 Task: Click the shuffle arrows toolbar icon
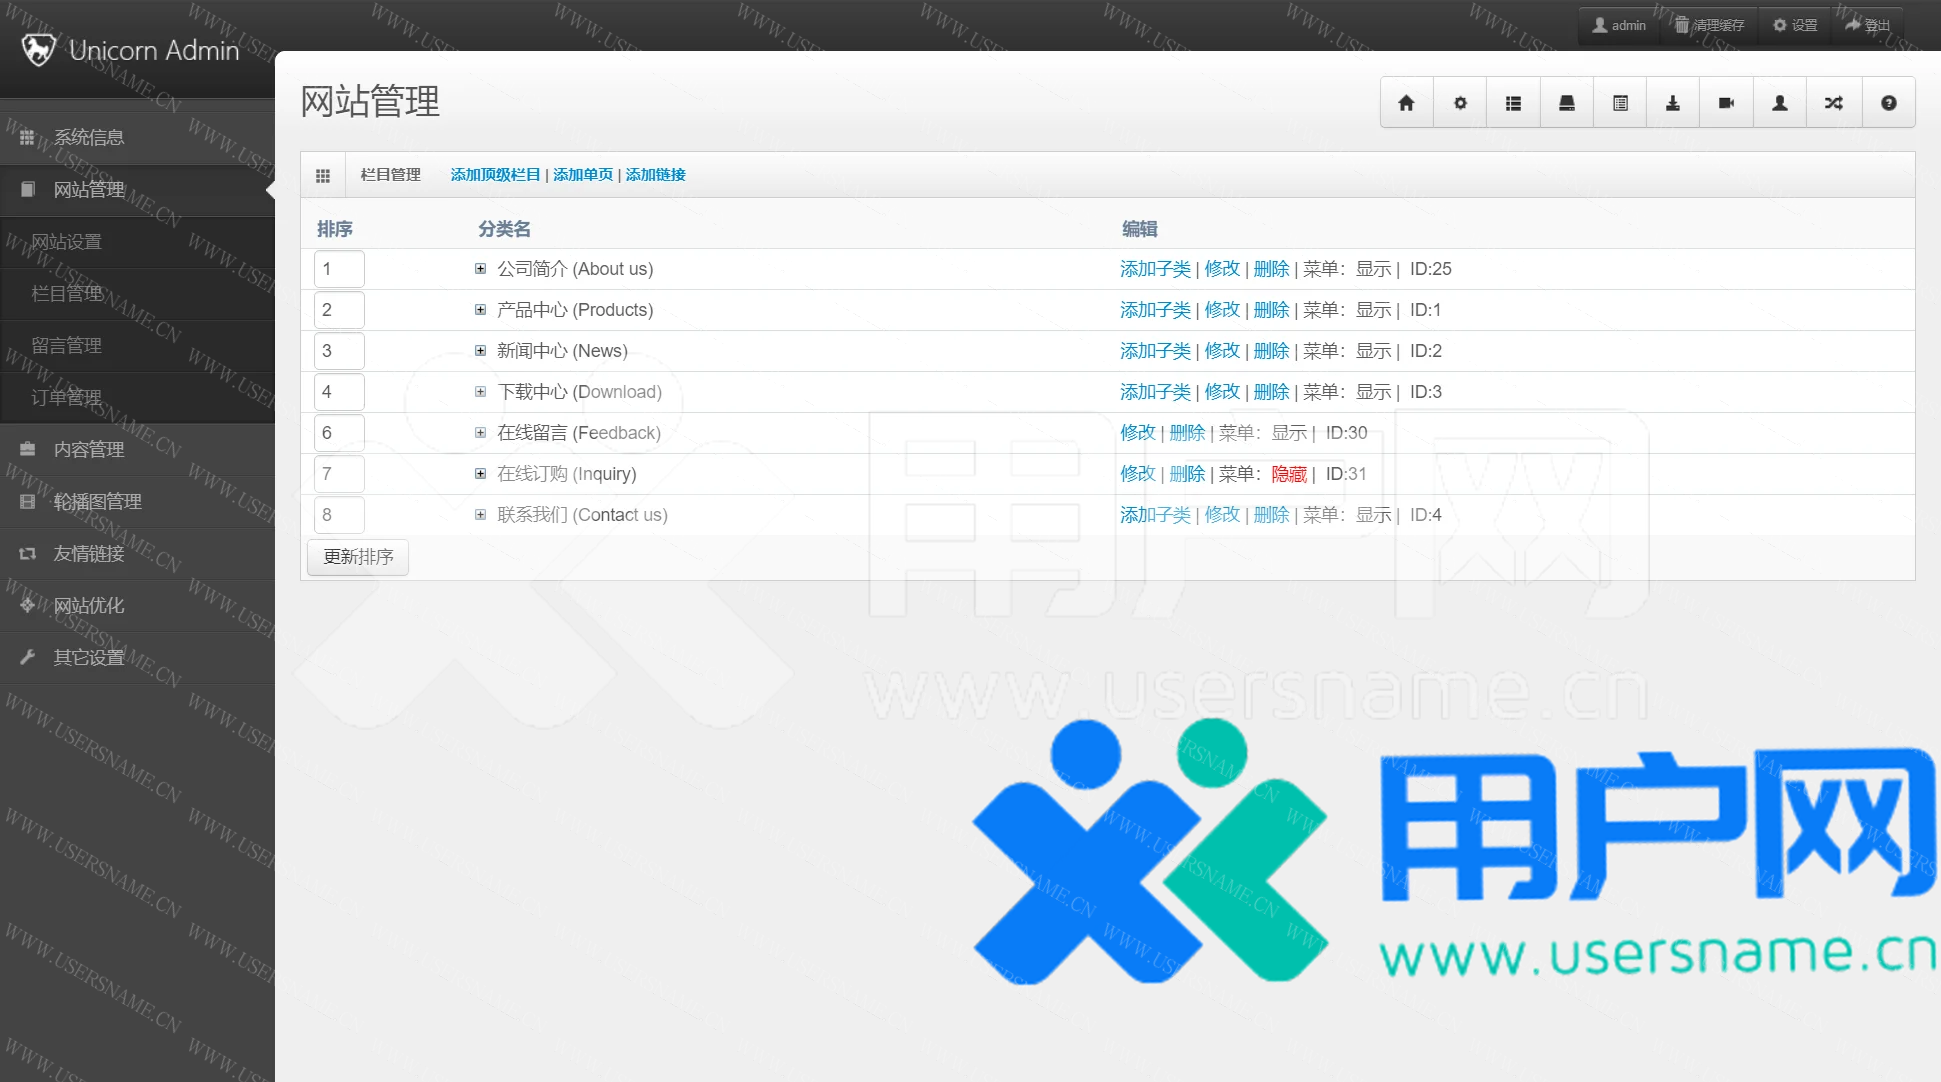[1833, 103]
